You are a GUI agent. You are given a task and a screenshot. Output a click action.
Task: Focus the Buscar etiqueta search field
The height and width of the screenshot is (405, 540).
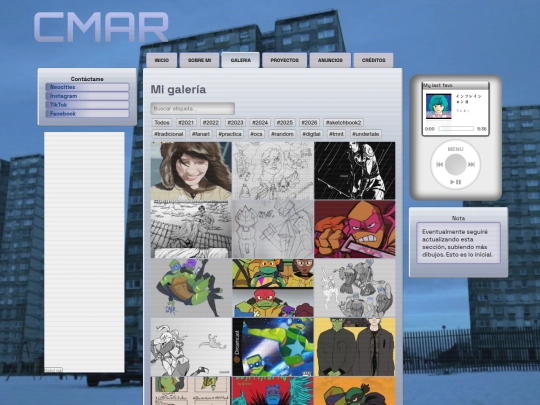[x=193, y=108]
